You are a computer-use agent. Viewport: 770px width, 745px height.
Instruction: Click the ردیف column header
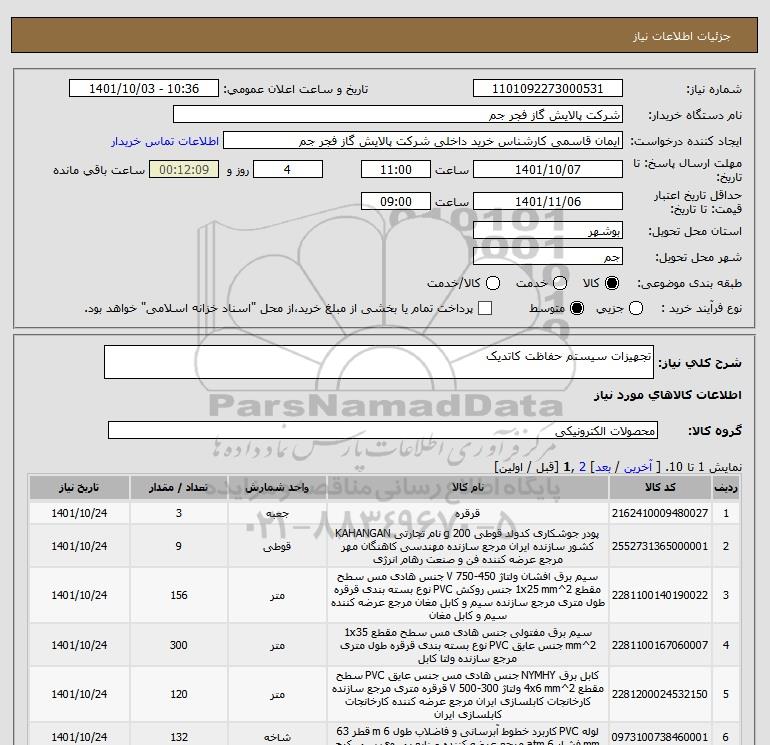726,487
